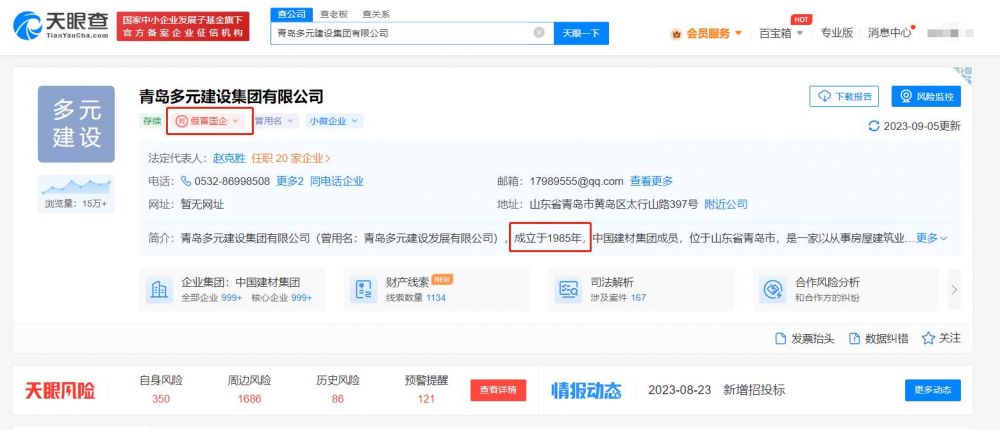Open the 消息中心 message center
Screen dimensions: 1000x430
(x=890, y=33)
